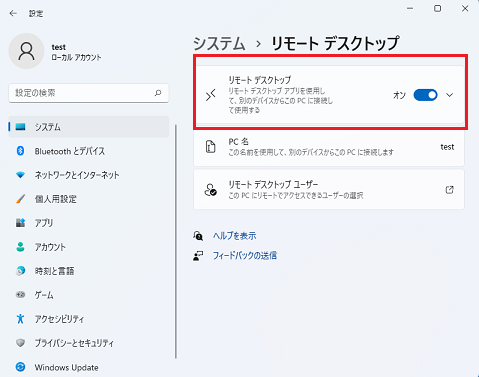Image resolution: width=479 pixels, height=377 pixels.
Task: Minimize the settings window
Action: tap(410, 9)
